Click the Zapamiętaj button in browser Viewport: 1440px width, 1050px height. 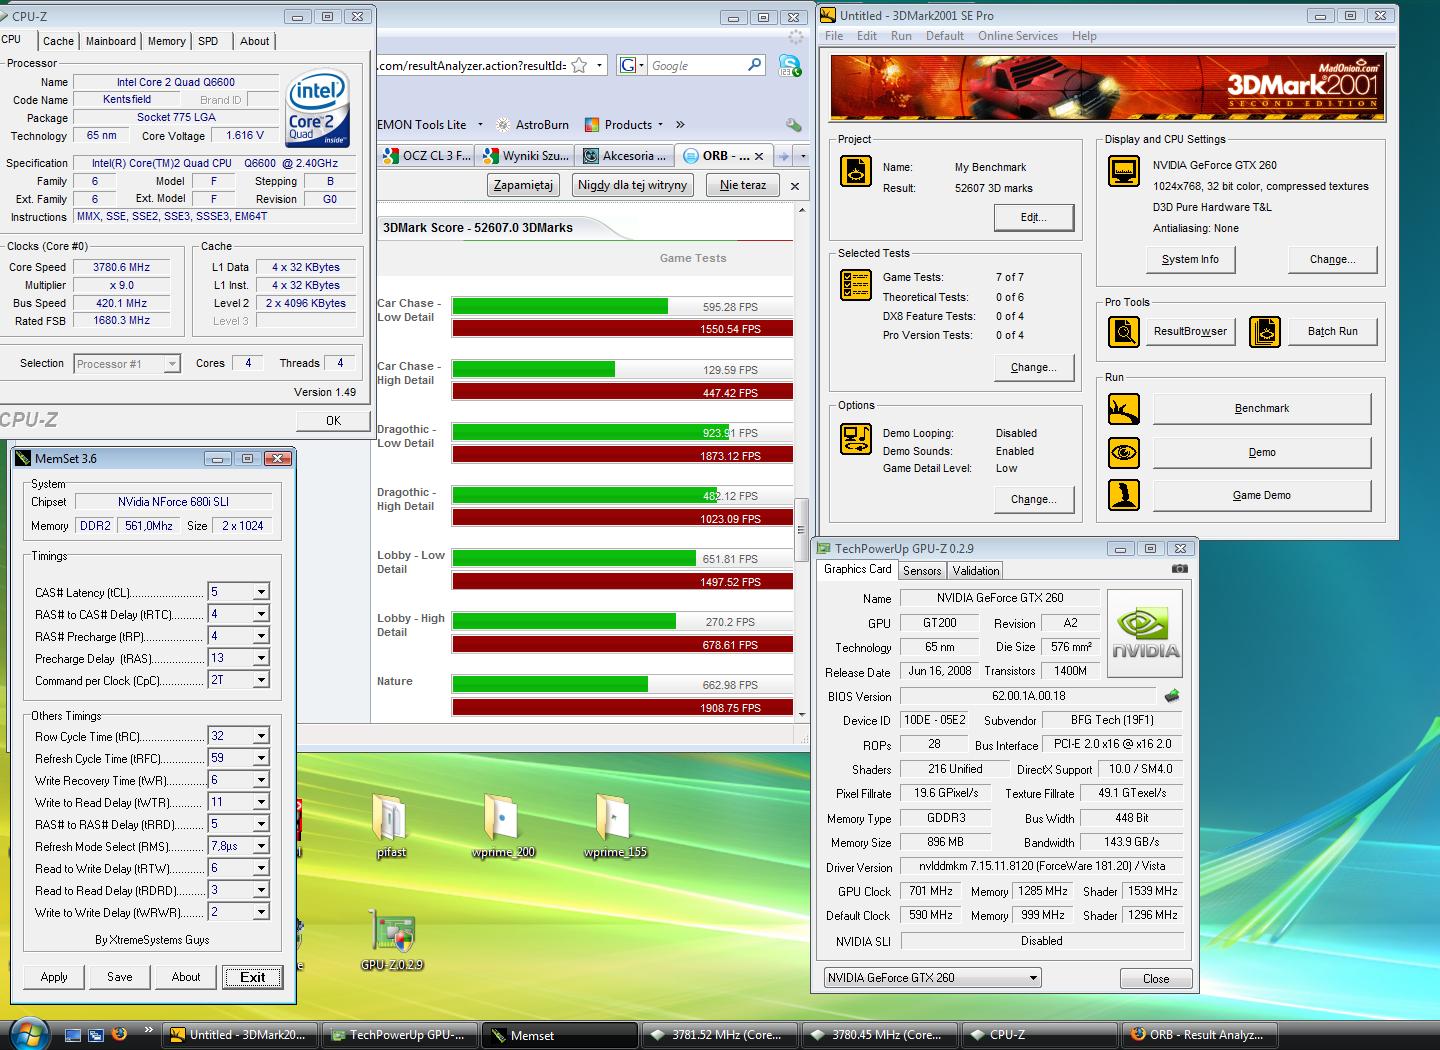click(524, 185)
